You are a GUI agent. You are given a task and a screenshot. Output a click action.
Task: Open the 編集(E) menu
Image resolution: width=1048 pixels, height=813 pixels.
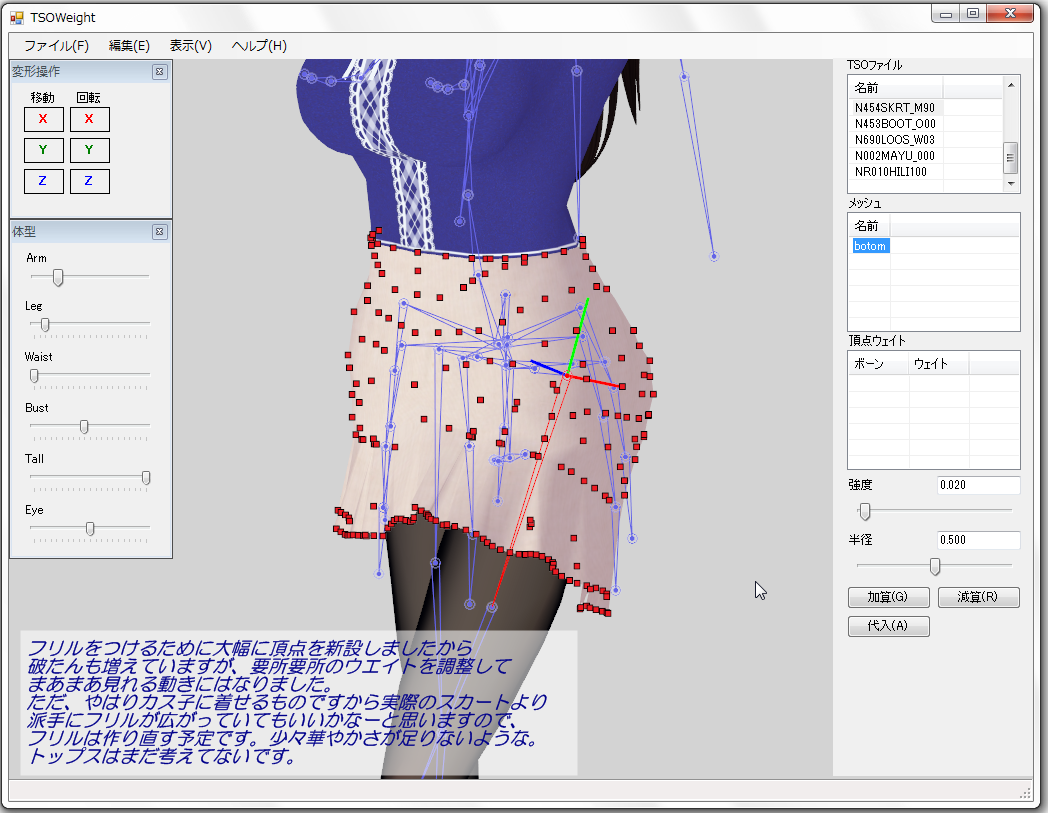129,46
